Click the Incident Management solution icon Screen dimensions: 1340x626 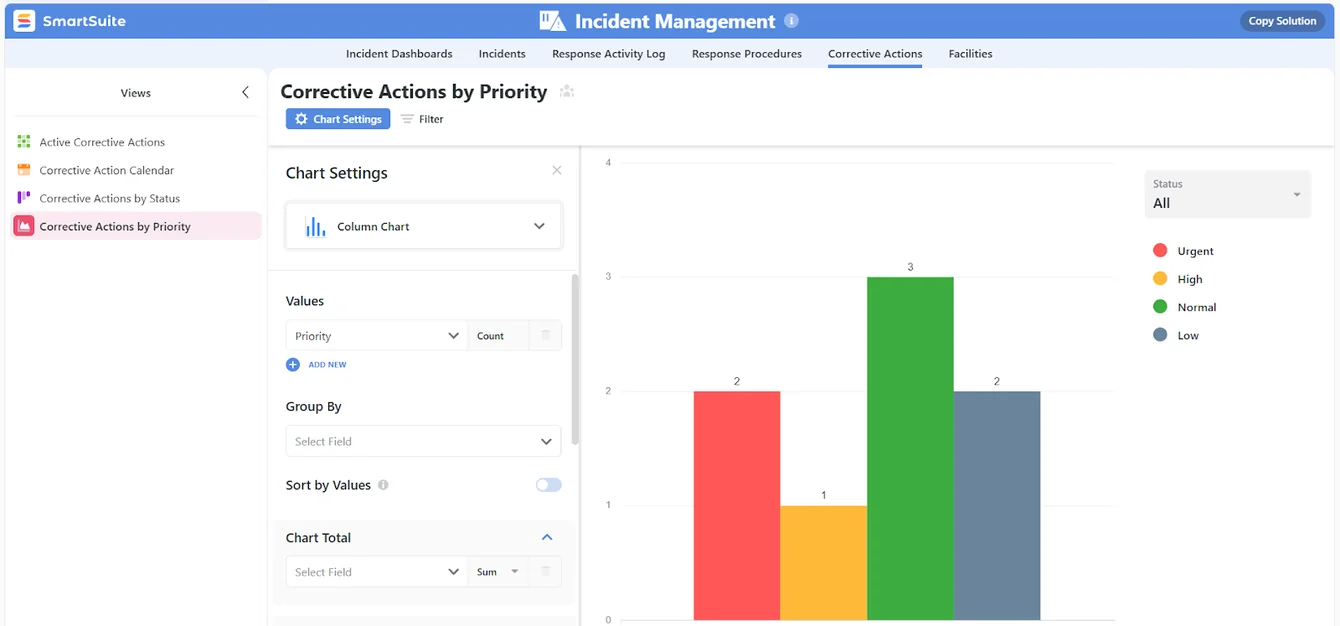(x=553, y=21)
